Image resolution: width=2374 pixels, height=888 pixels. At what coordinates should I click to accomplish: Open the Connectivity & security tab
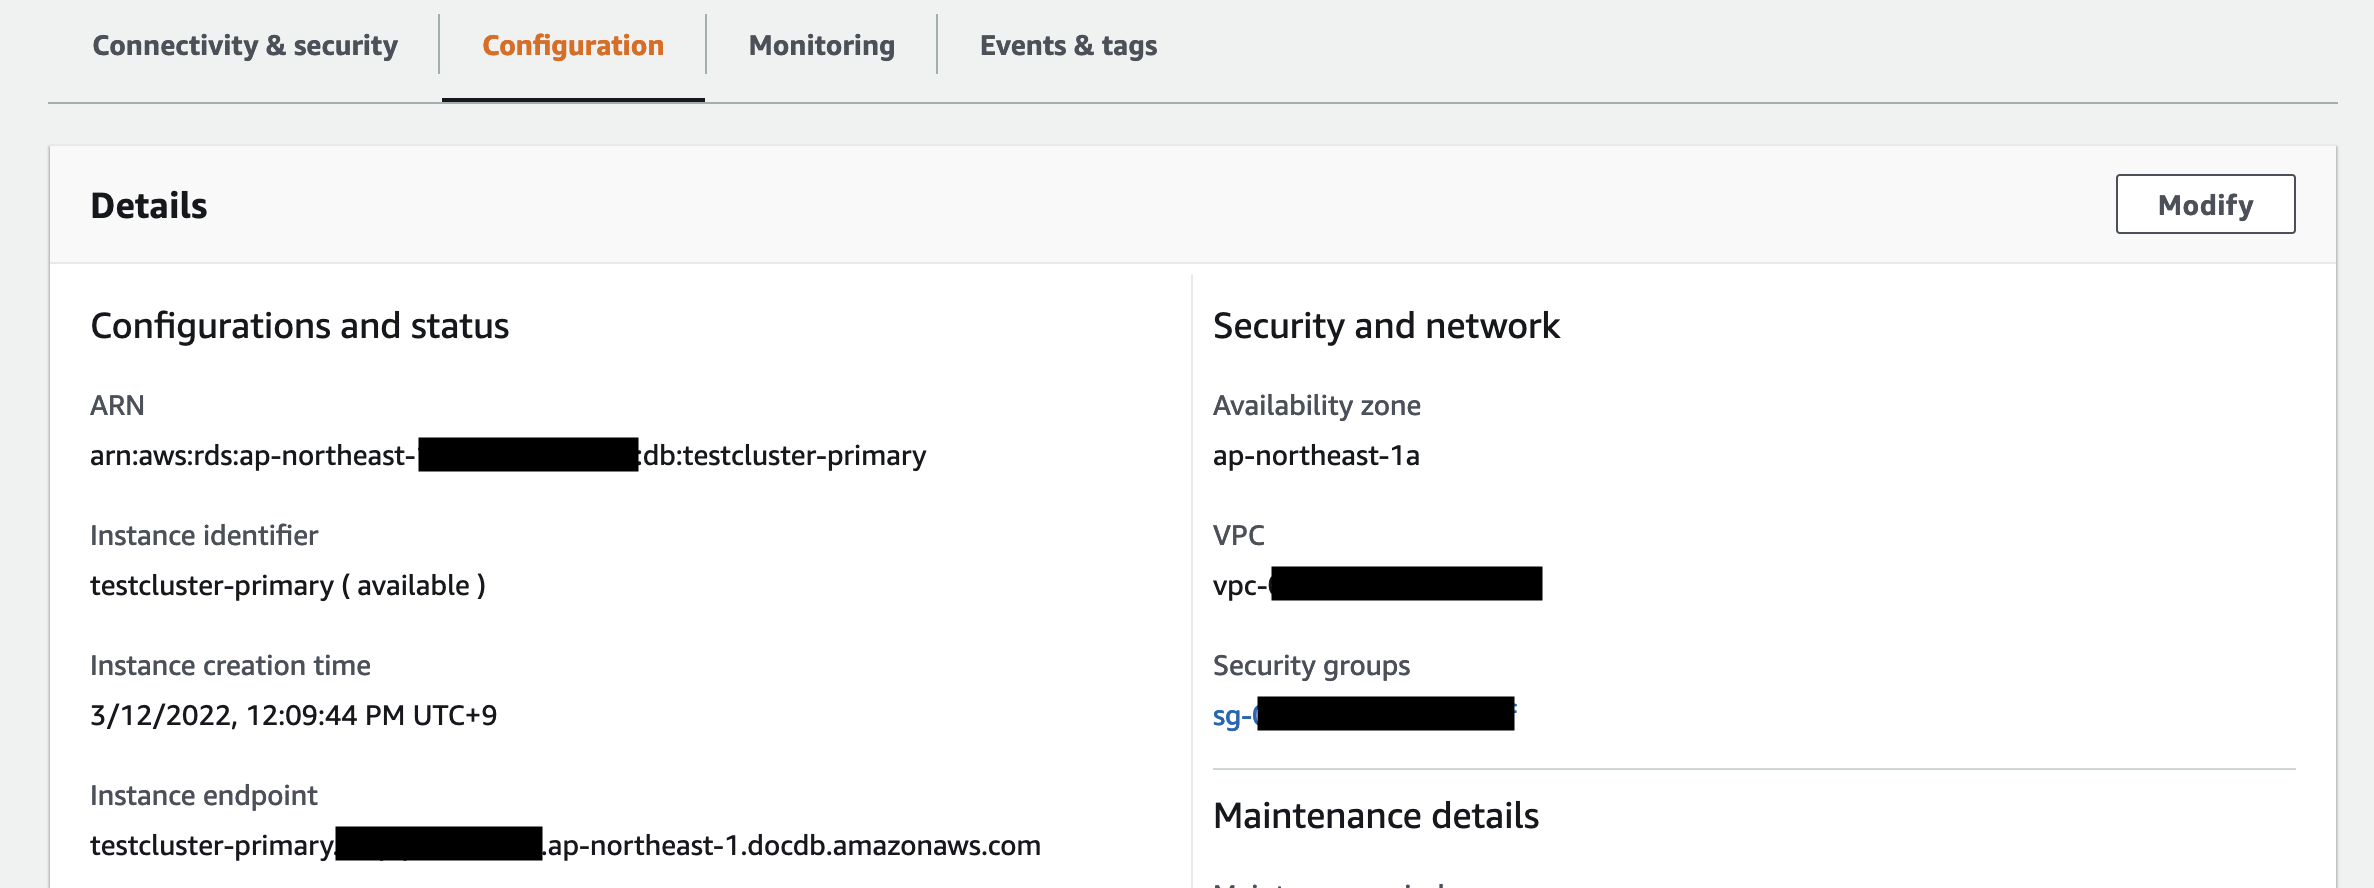coord(245,46)
